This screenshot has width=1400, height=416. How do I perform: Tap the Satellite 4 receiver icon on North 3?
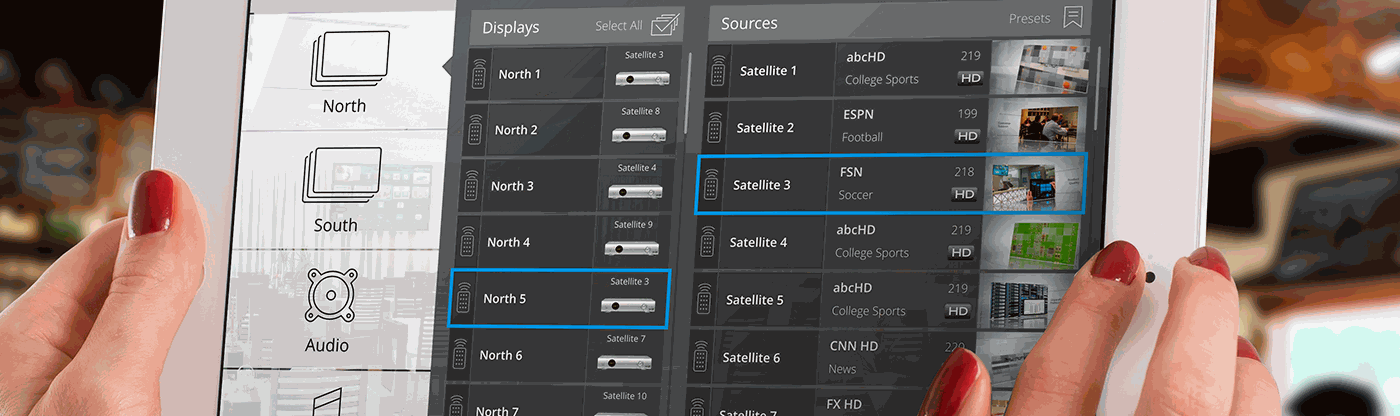[634, 191]
